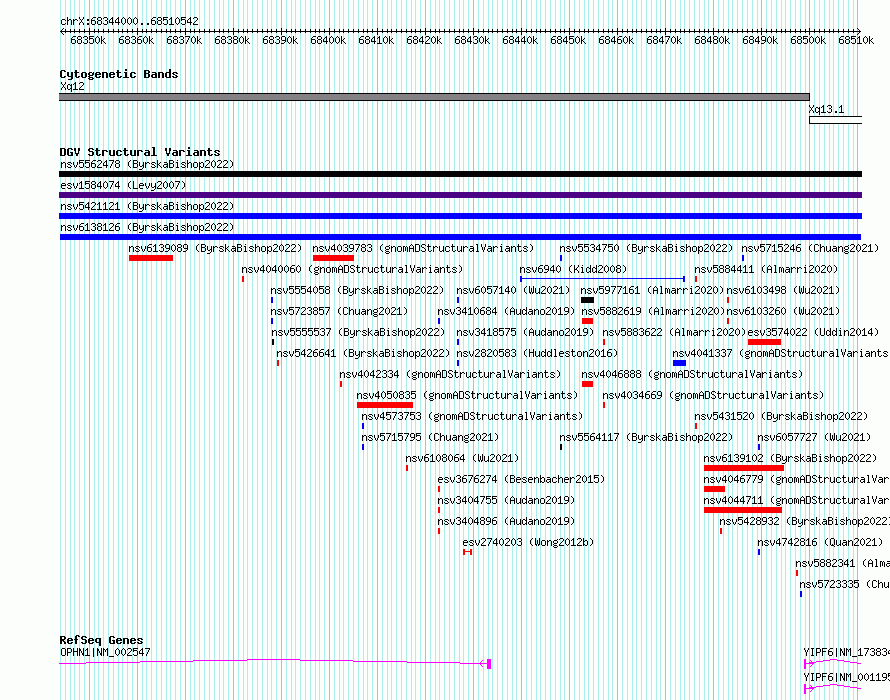Click the 68400k ruler tick label
Screen dimensions: 890x700
pos(328,40)
